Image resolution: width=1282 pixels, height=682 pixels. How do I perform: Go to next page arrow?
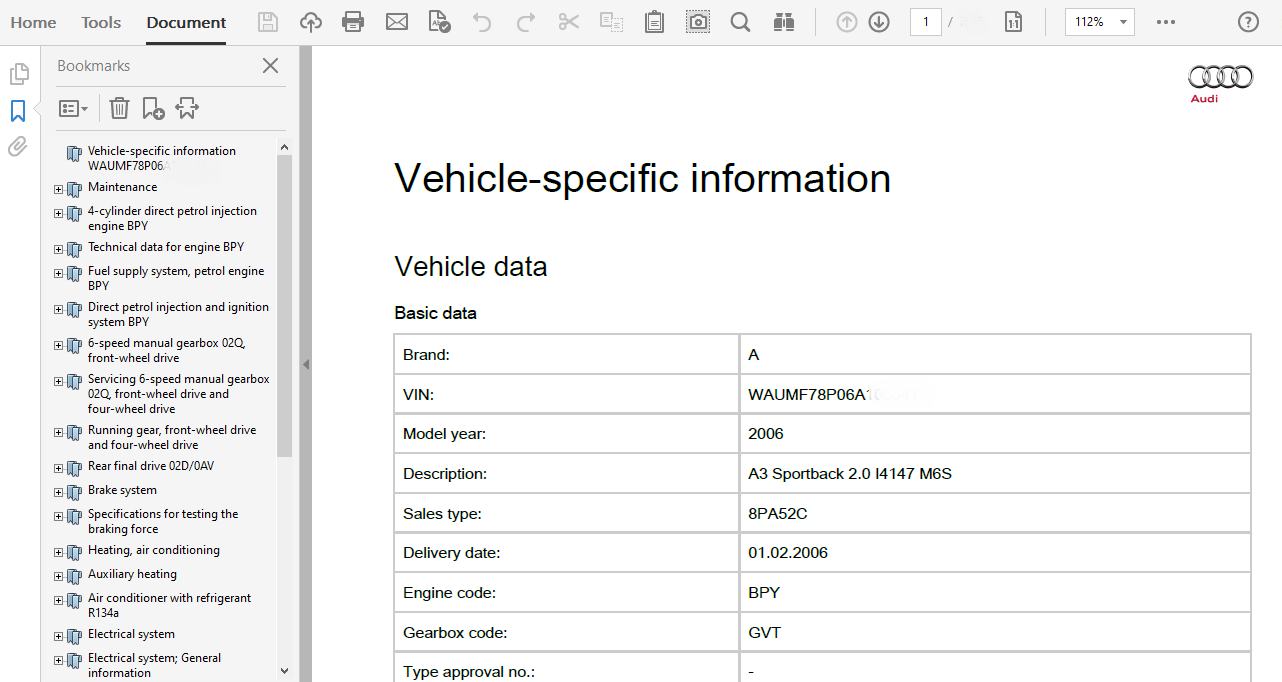pos(879,22)
